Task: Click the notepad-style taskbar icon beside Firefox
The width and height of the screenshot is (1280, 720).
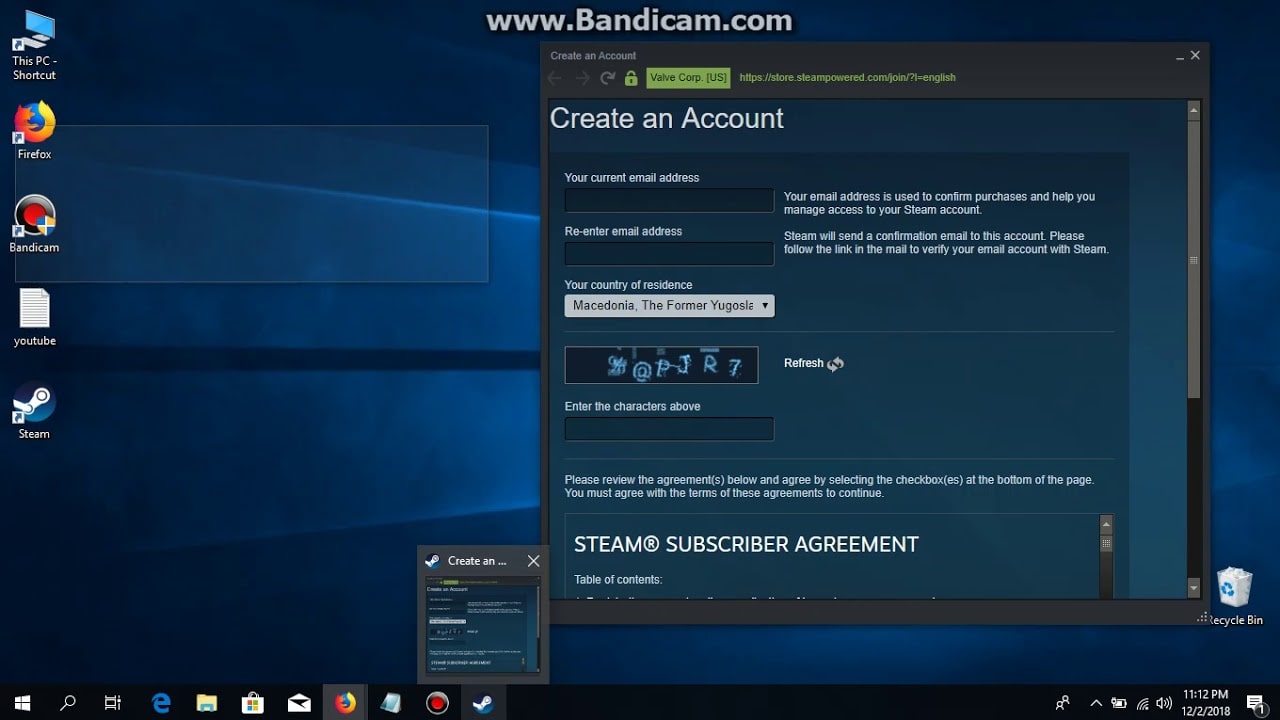Action: coord(391,703)
